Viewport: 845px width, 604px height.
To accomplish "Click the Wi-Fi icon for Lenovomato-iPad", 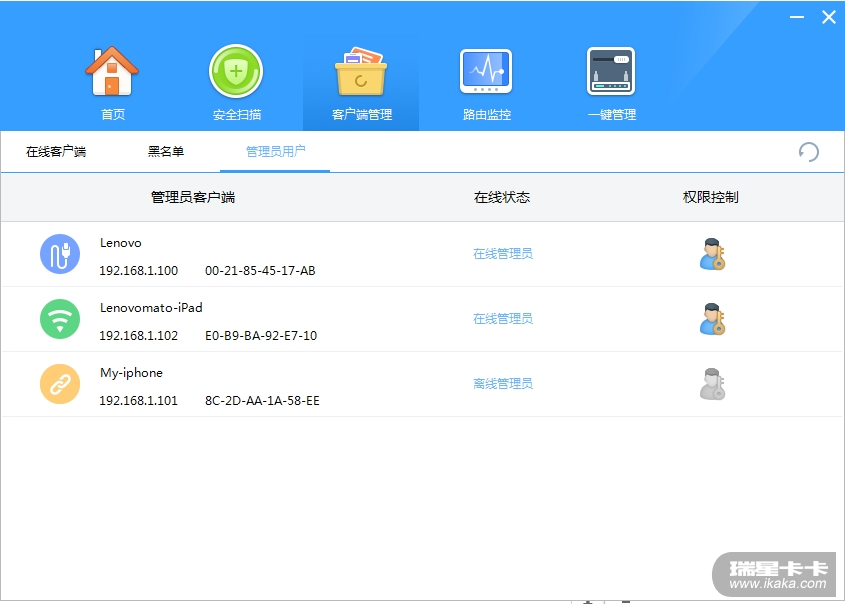I will click(60, 319).
